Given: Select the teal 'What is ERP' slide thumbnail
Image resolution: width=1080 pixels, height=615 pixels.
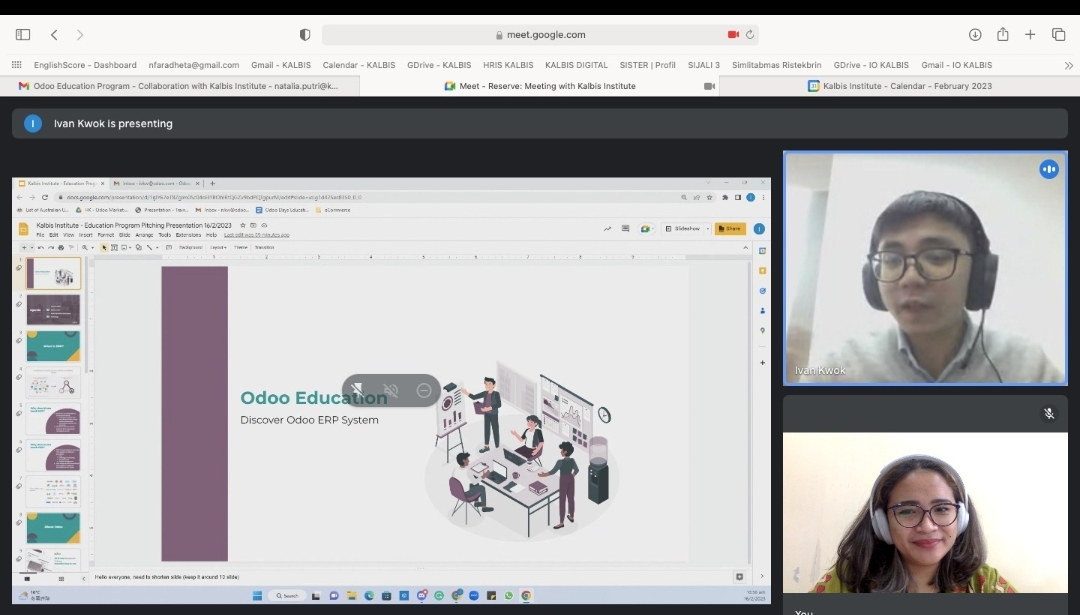Looking at the screenshot, I should (x=53, y=346).
